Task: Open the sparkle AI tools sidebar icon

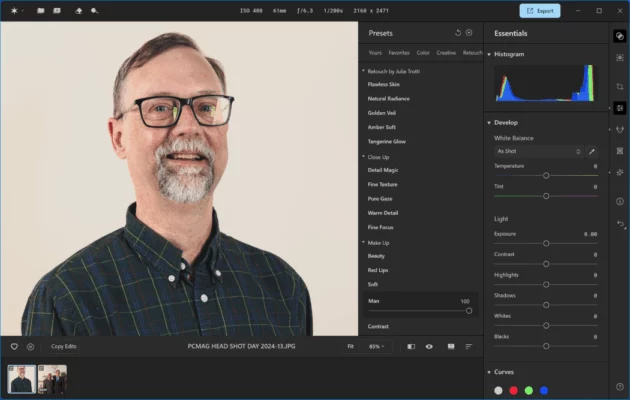Action: pyautogui.click(x=620, y=172)
